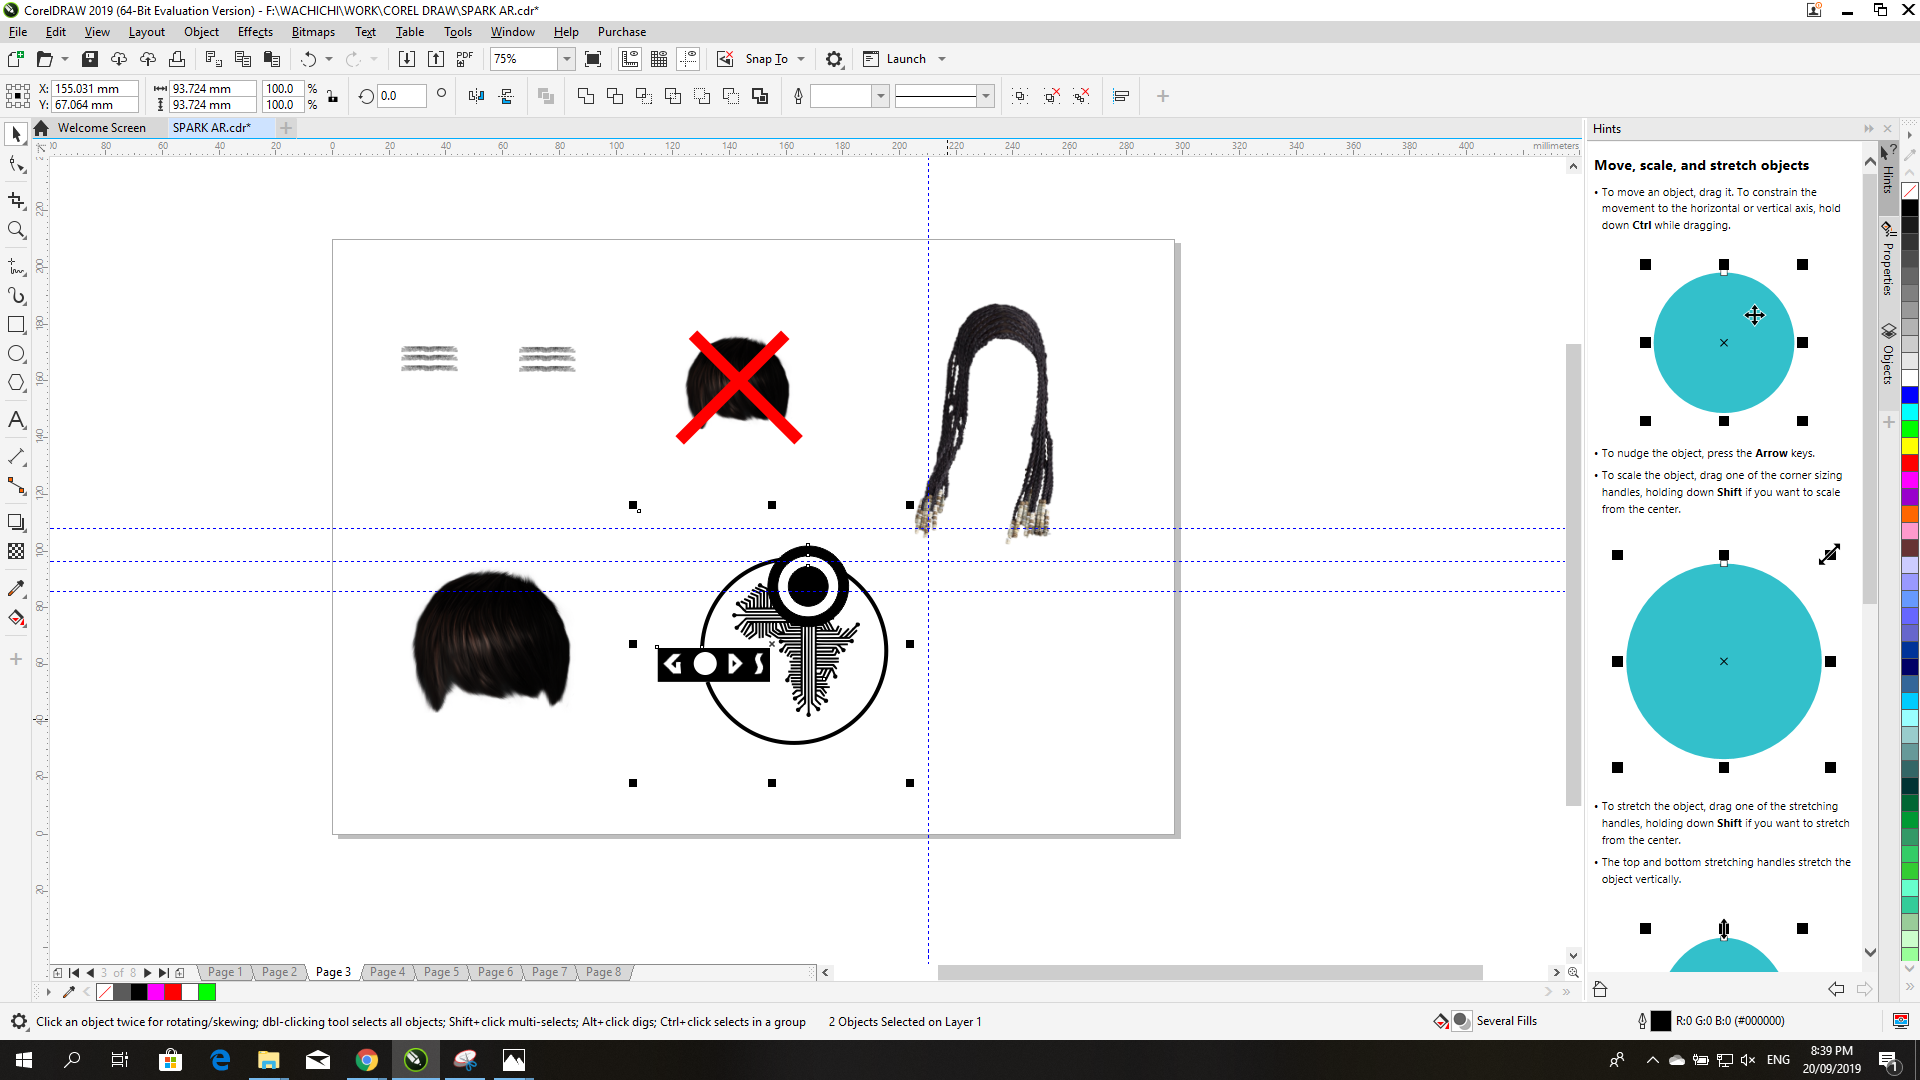Toggle Show Grid button
Image resolution: width=1920 pixels, height=1080 pixels.
coord(659,59)
